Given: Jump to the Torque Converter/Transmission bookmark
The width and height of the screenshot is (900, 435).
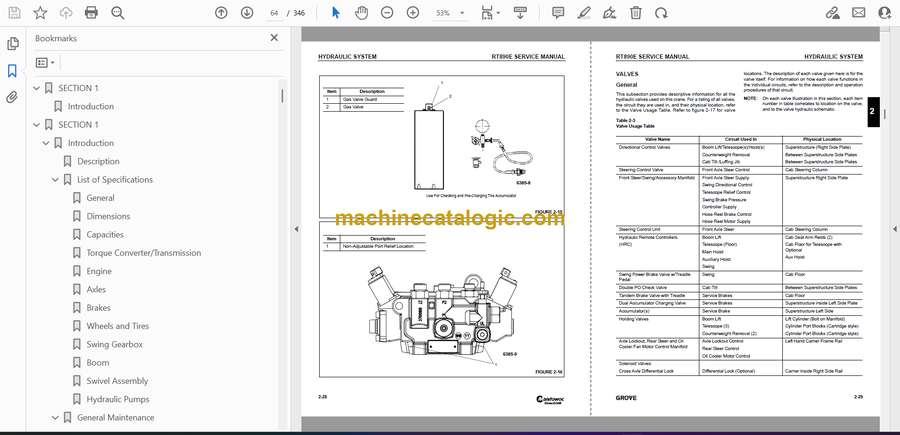Looking at the screenshot, I should (x=143, y=253).
